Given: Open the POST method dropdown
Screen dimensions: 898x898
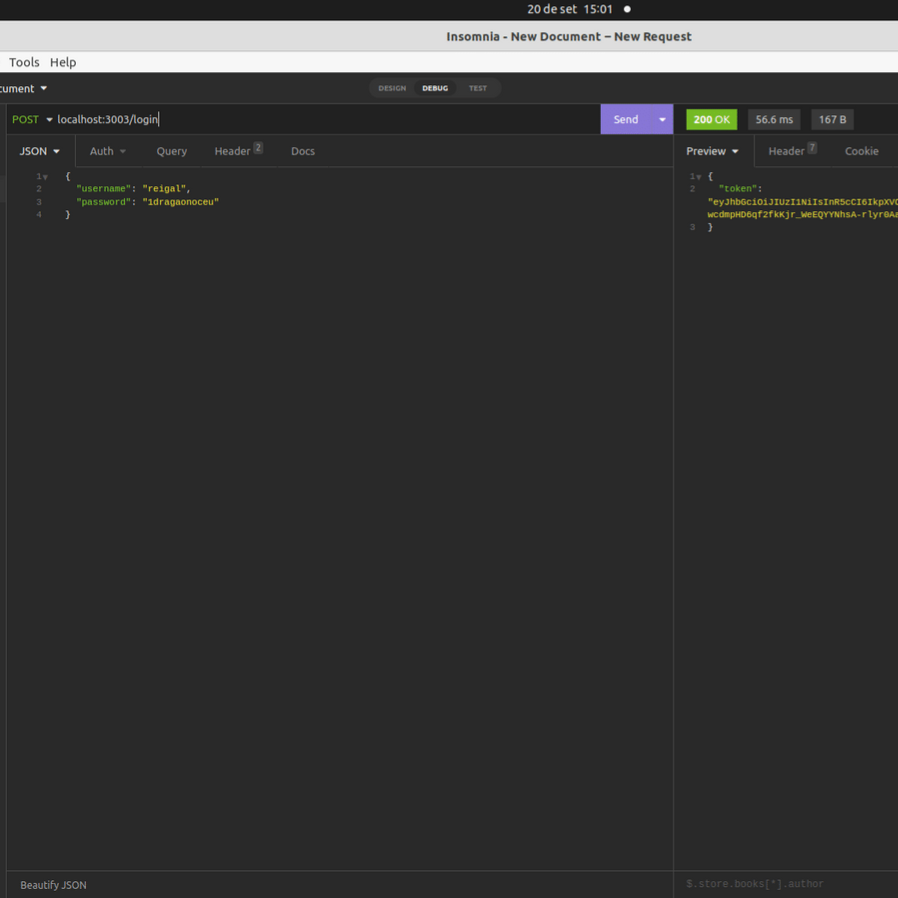Looking at the screenshot, I should click(x=32, y=119).
